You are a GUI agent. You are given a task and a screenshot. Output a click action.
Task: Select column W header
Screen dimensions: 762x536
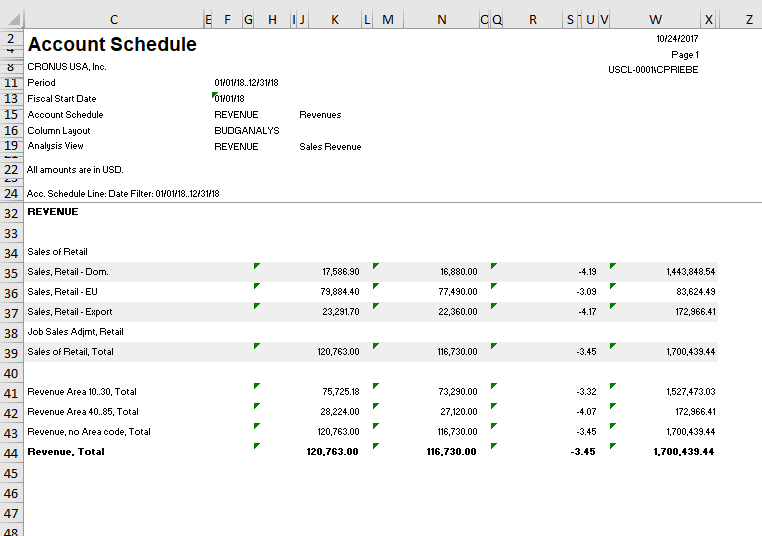pos(655,19)
